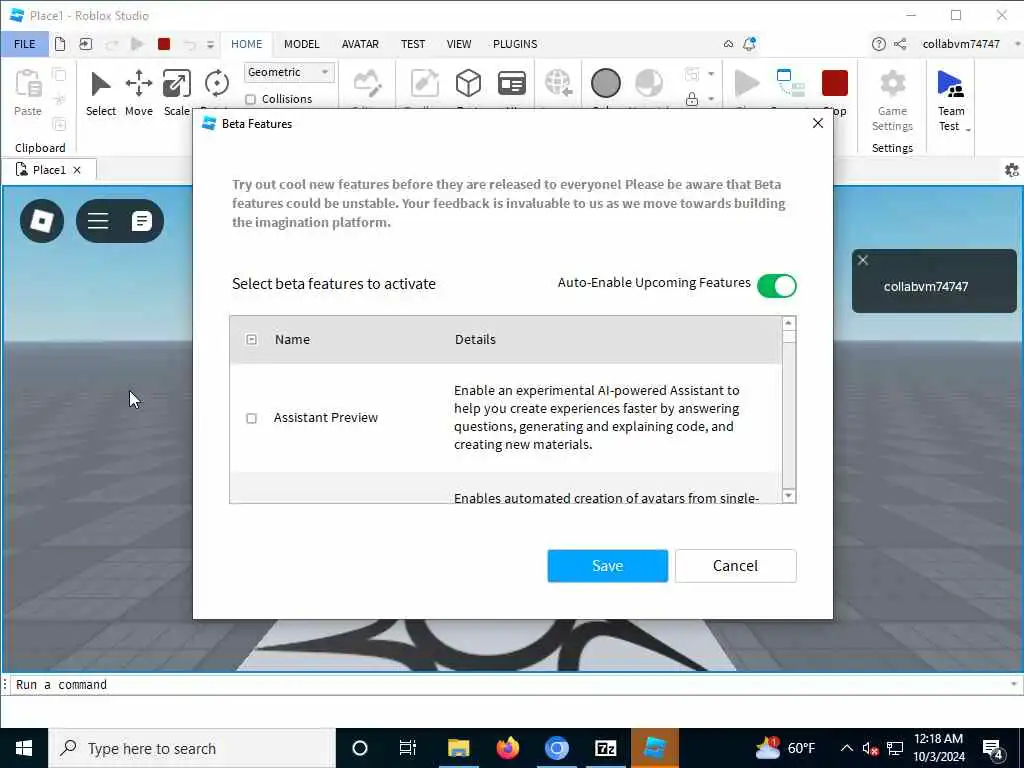The height and width of the screenshot is (768, 1024).
Task: Click new file icon in quick access bar
Action: [60, 44]
